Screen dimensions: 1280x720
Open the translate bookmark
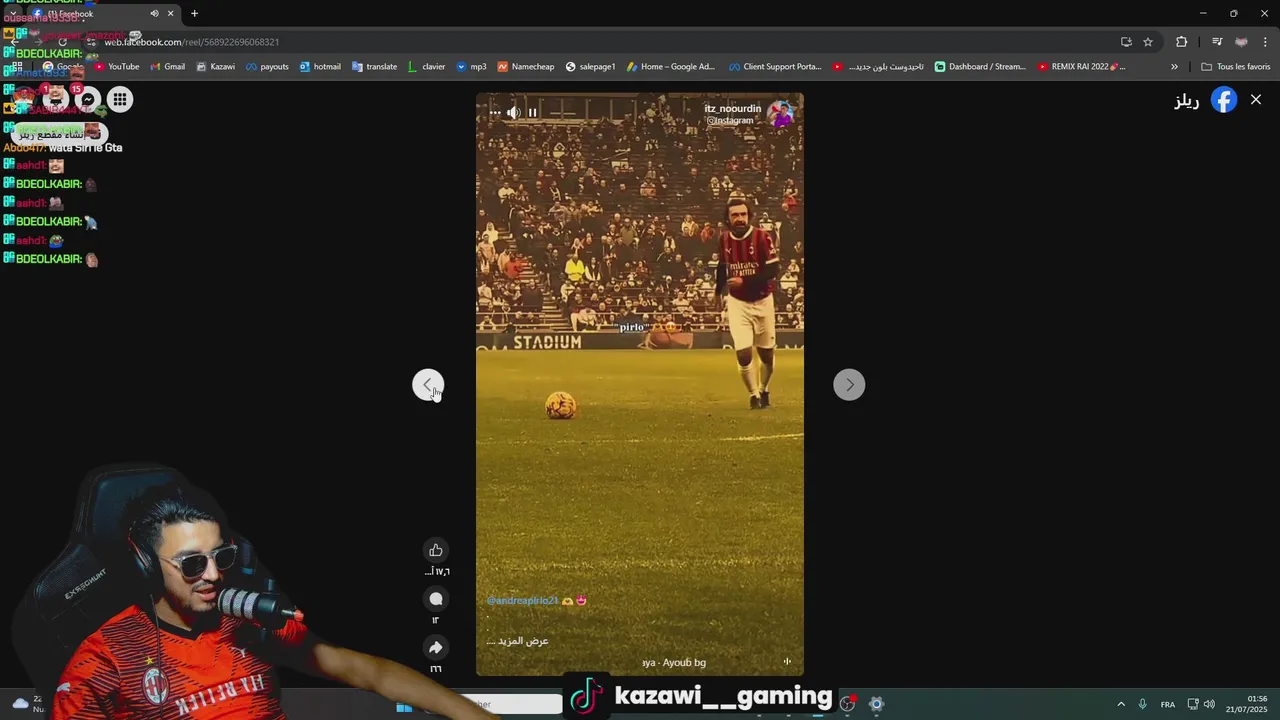375,67
